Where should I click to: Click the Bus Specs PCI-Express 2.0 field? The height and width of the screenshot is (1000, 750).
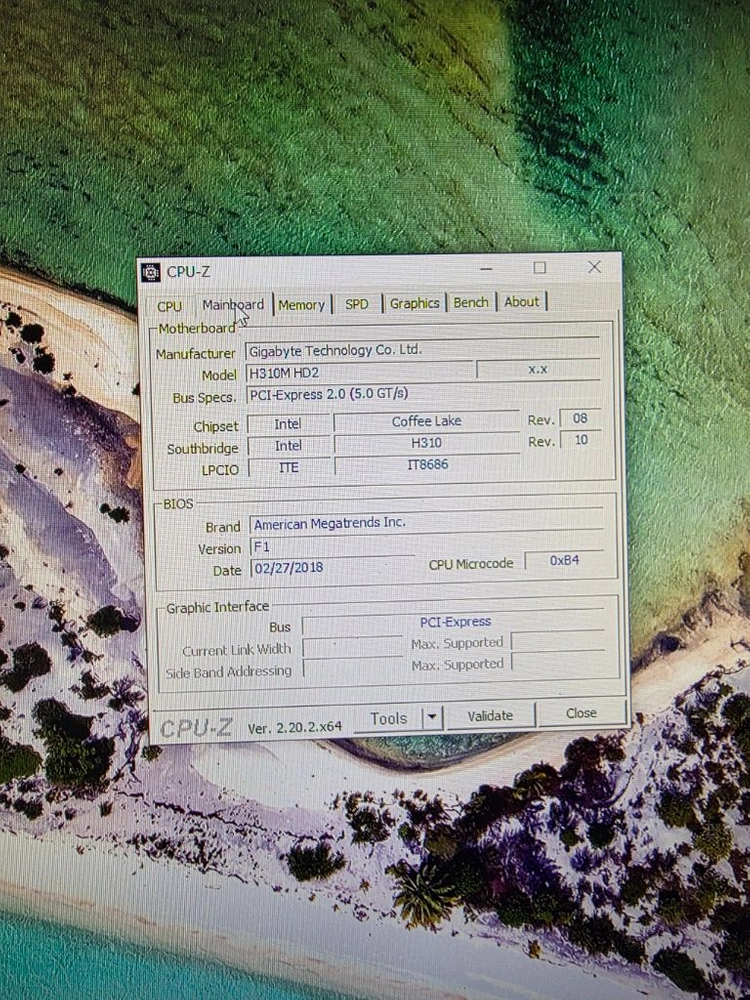[x=422, y=393]
